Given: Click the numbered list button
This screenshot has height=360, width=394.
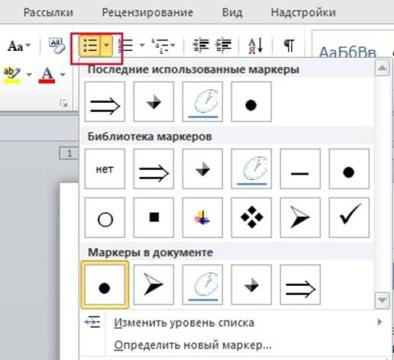Looking at the screenshot, I should 127,45.
